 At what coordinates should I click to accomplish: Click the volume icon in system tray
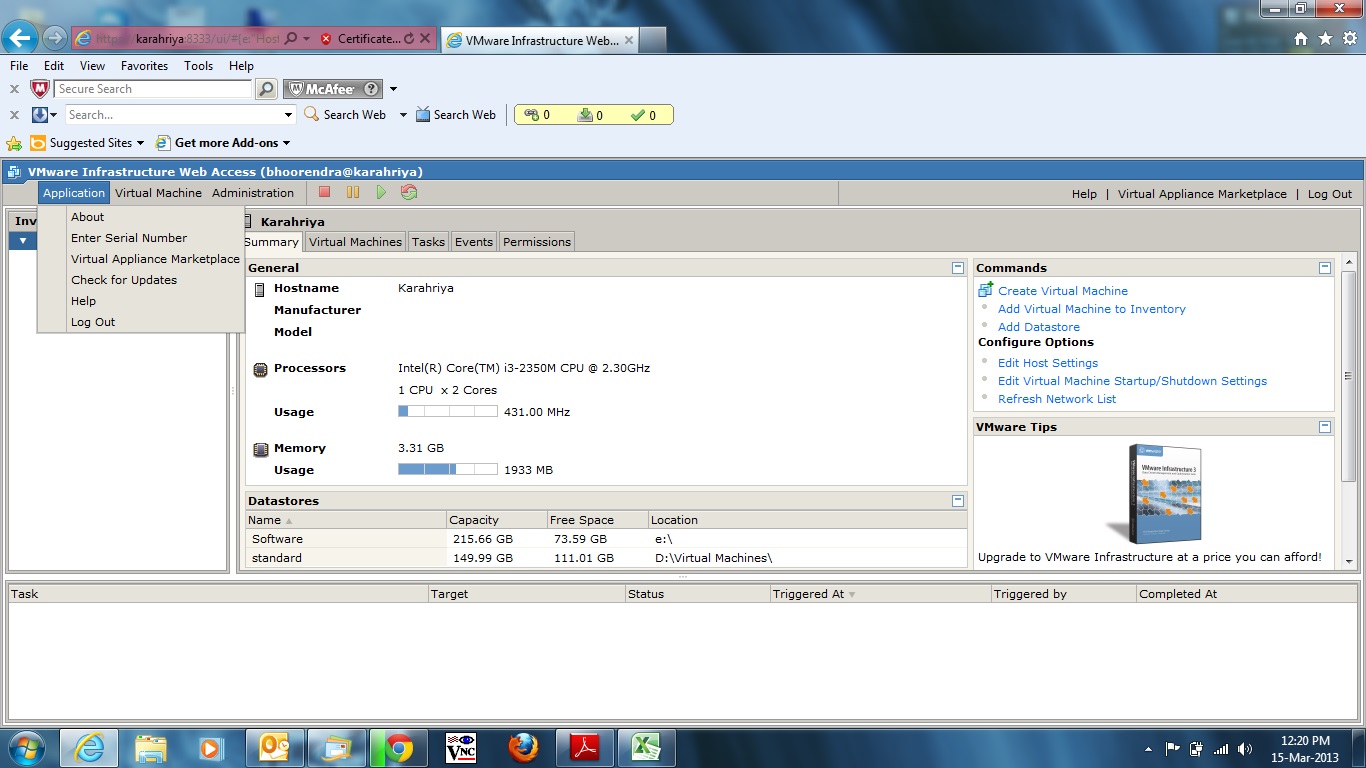(x=1245, y=749)
